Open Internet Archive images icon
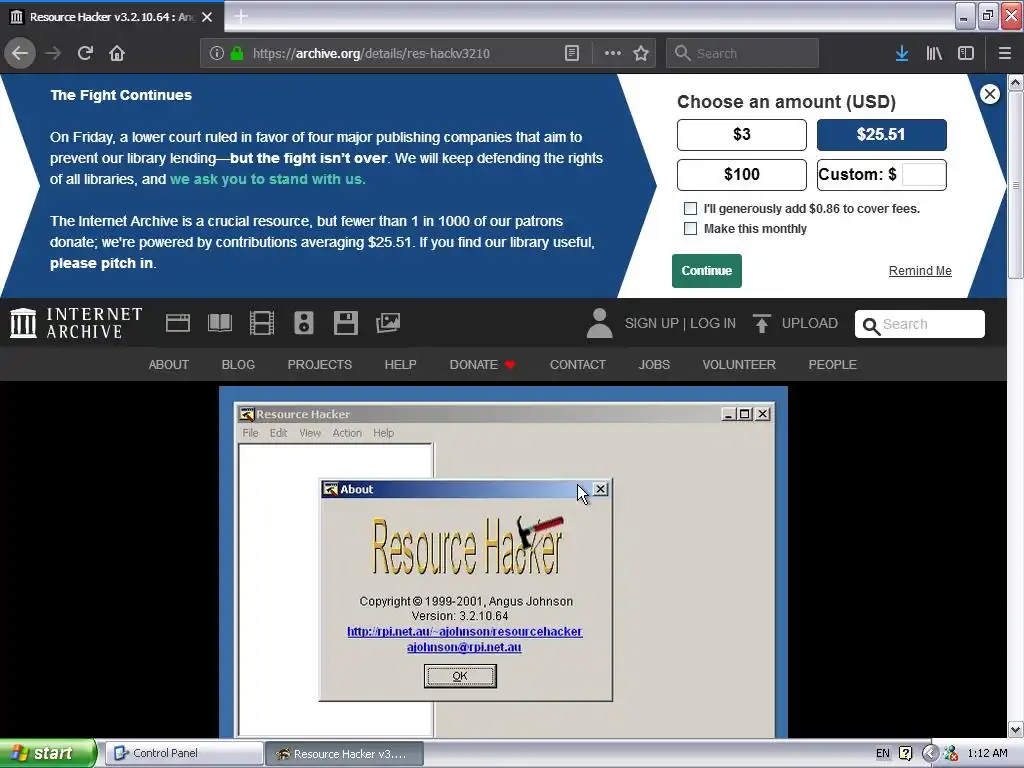The width and height of the screenshot is (1024, 768). coord(388,323)
